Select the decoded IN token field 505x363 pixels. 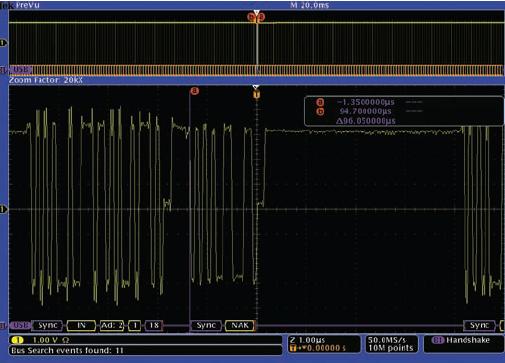[81, 325]
